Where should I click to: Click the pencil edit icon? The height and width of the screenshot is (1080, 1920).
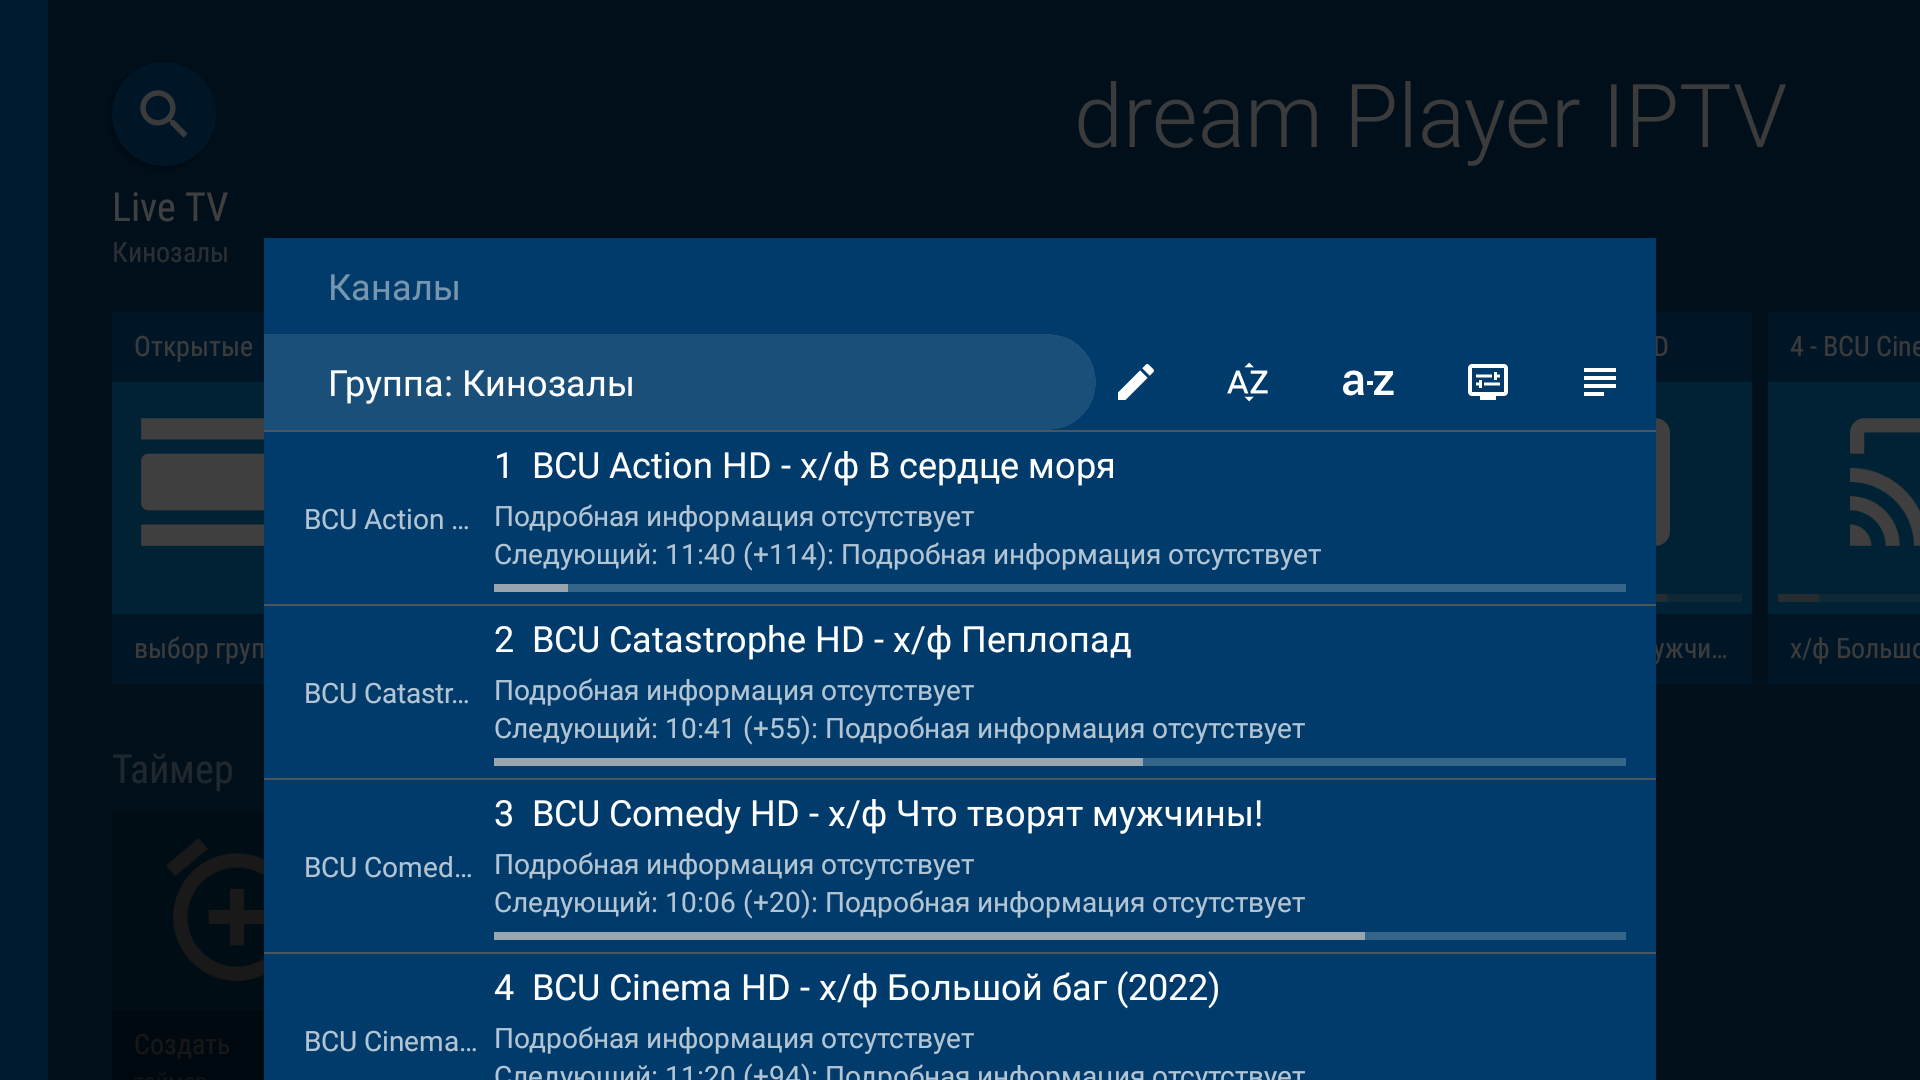click(x=1136, y=382)
